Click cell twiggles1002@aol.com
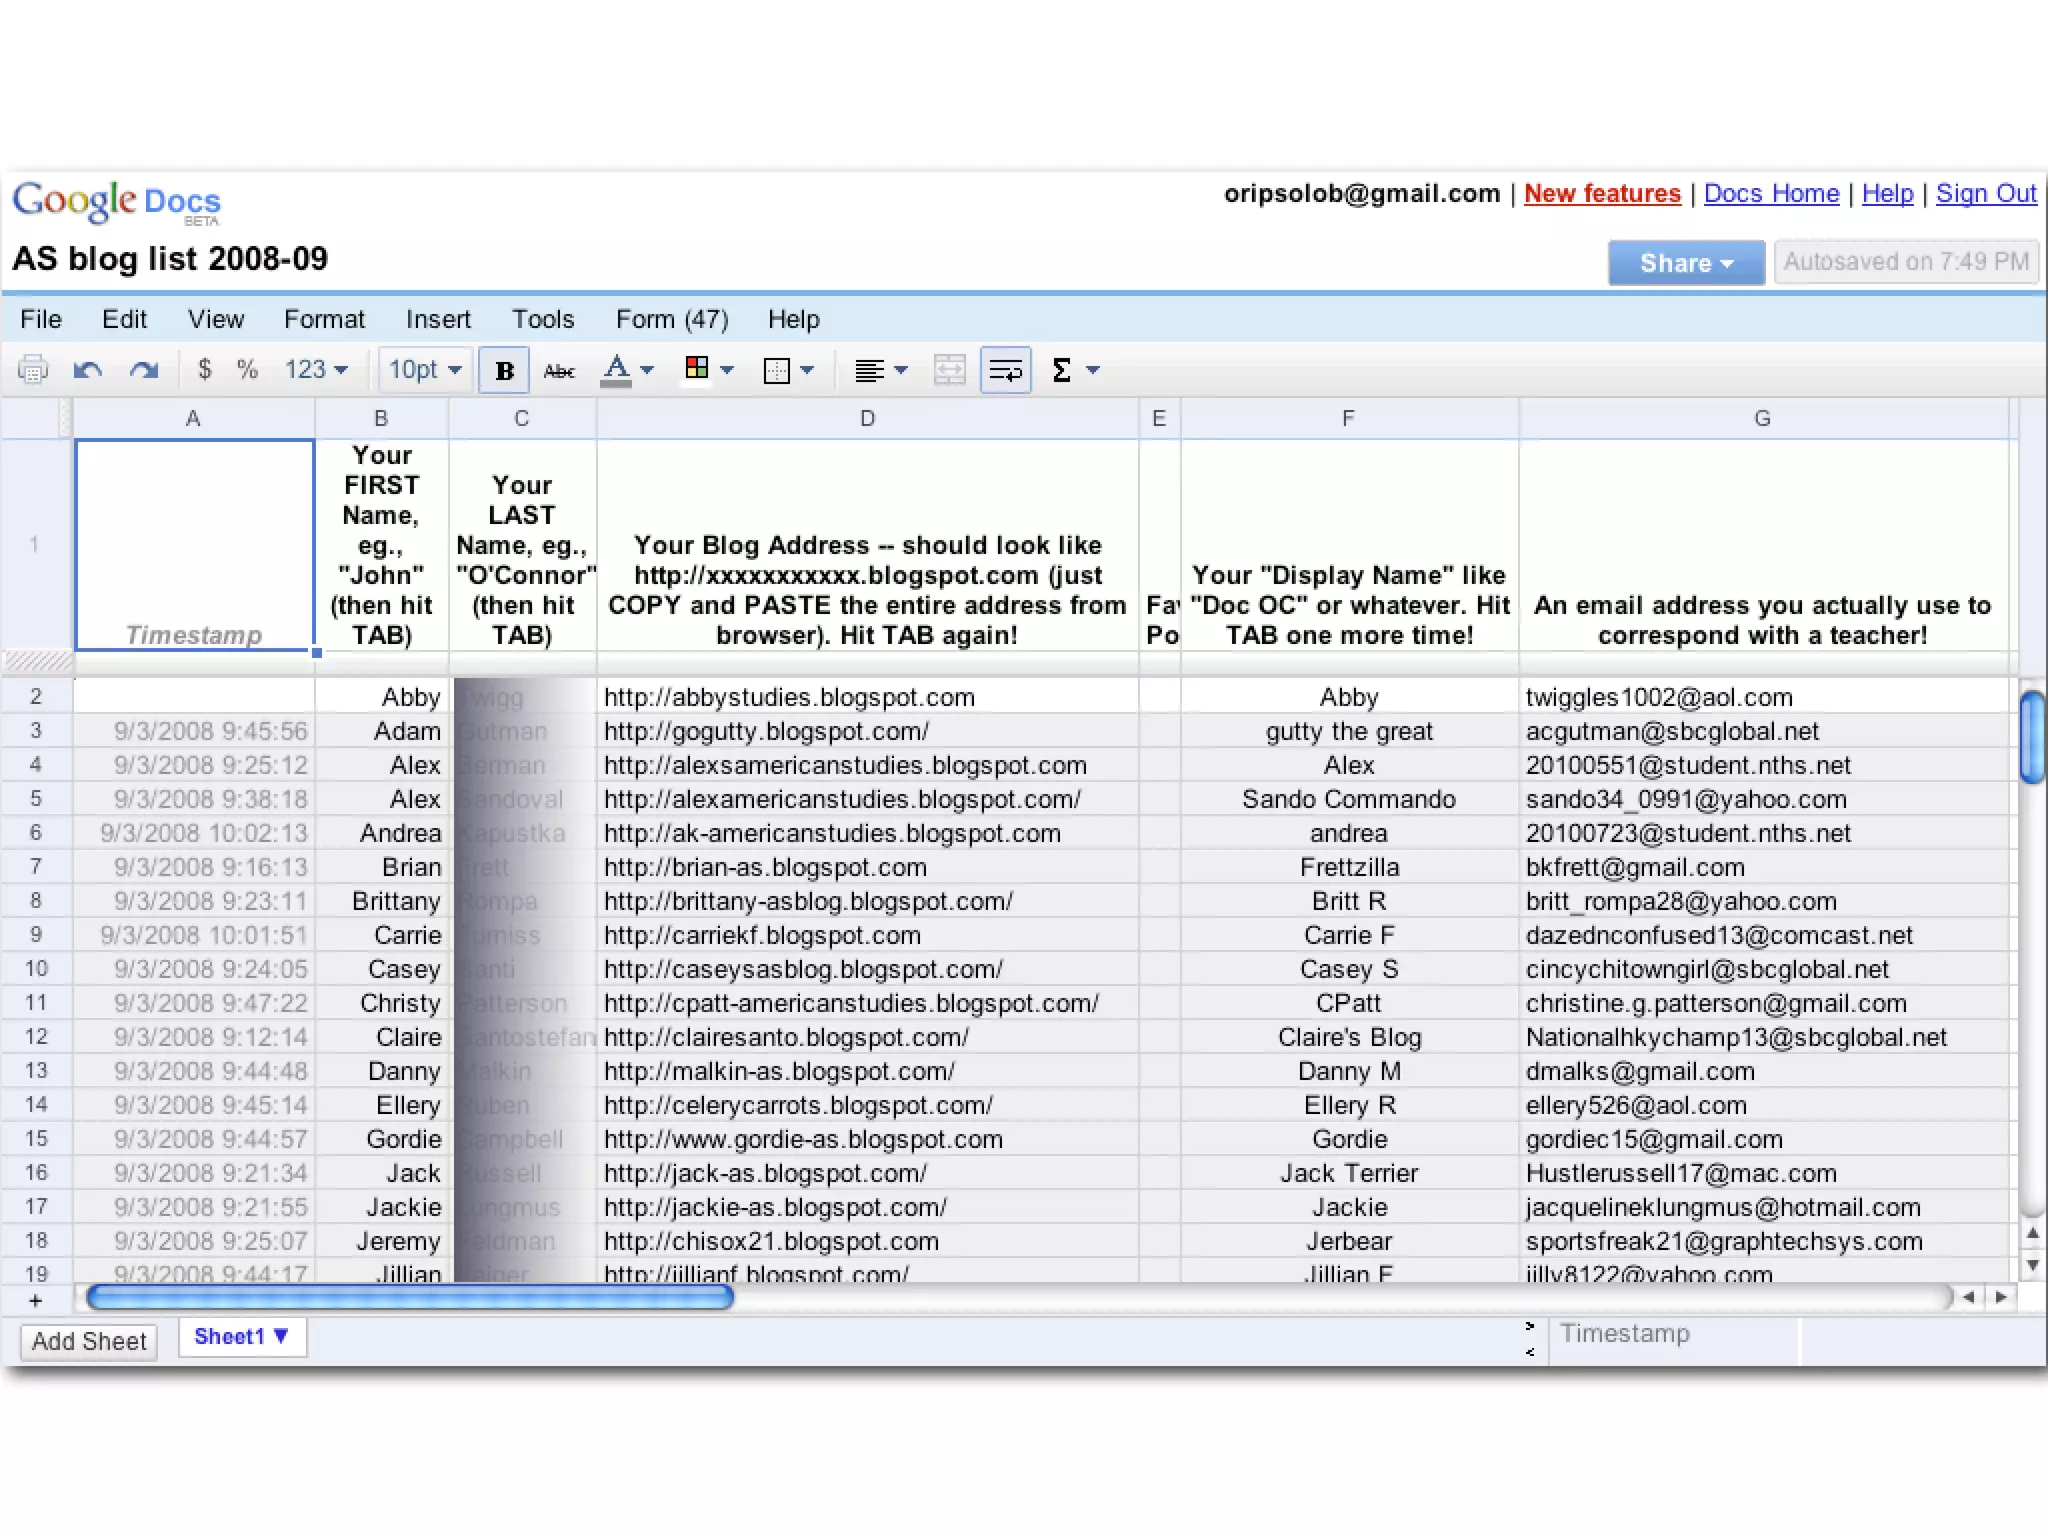2048x1536 pixels. pyautogui.click(x=1762, y=697)
